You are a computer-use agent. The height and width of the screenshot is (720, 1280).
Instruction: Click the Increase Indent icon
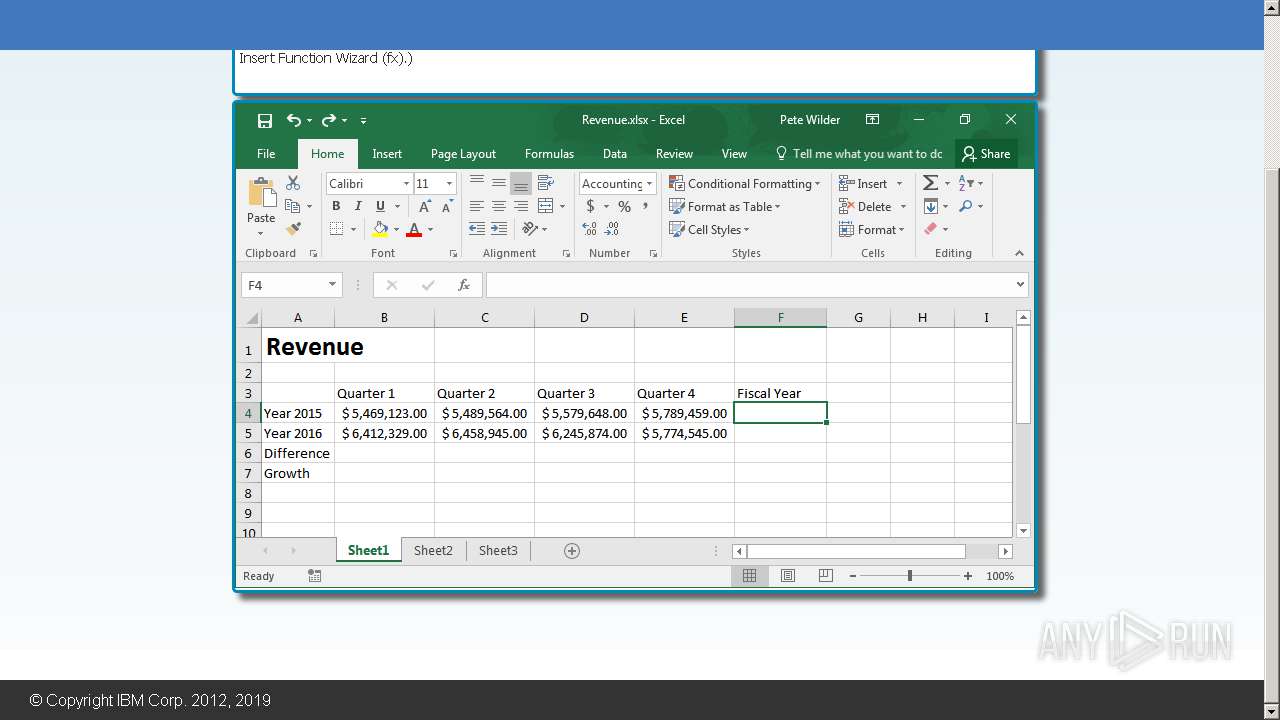[x=499, y=229]
